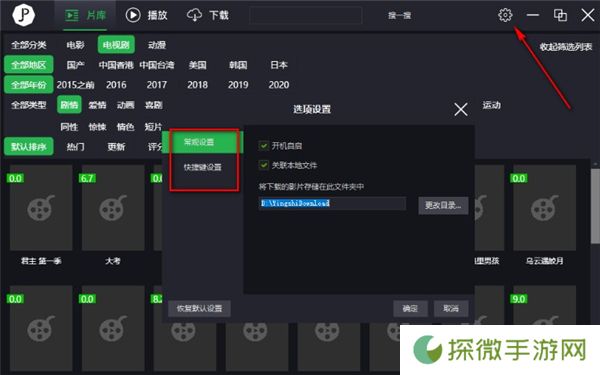Toggle the 关联本地文件 checkbox
The height and width of the screenshot is (375, 600).
pos(263,165)
